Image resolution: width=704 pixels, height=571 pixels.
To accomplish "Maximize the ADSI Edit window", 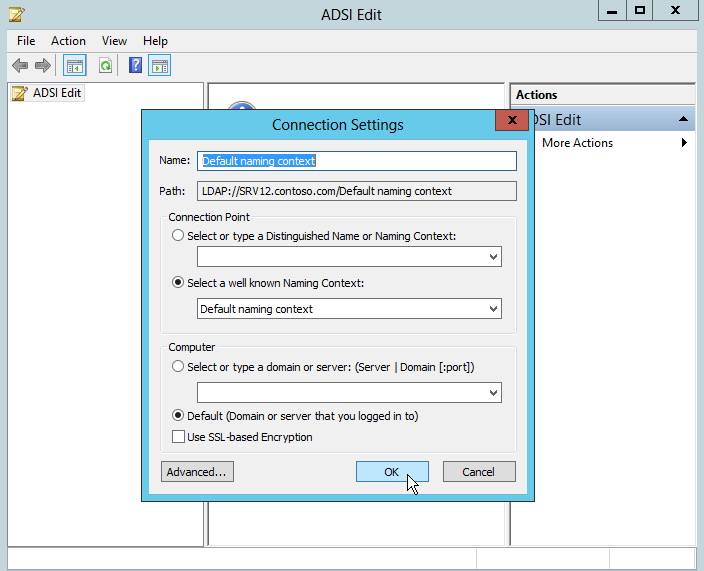I will (640, 11).
